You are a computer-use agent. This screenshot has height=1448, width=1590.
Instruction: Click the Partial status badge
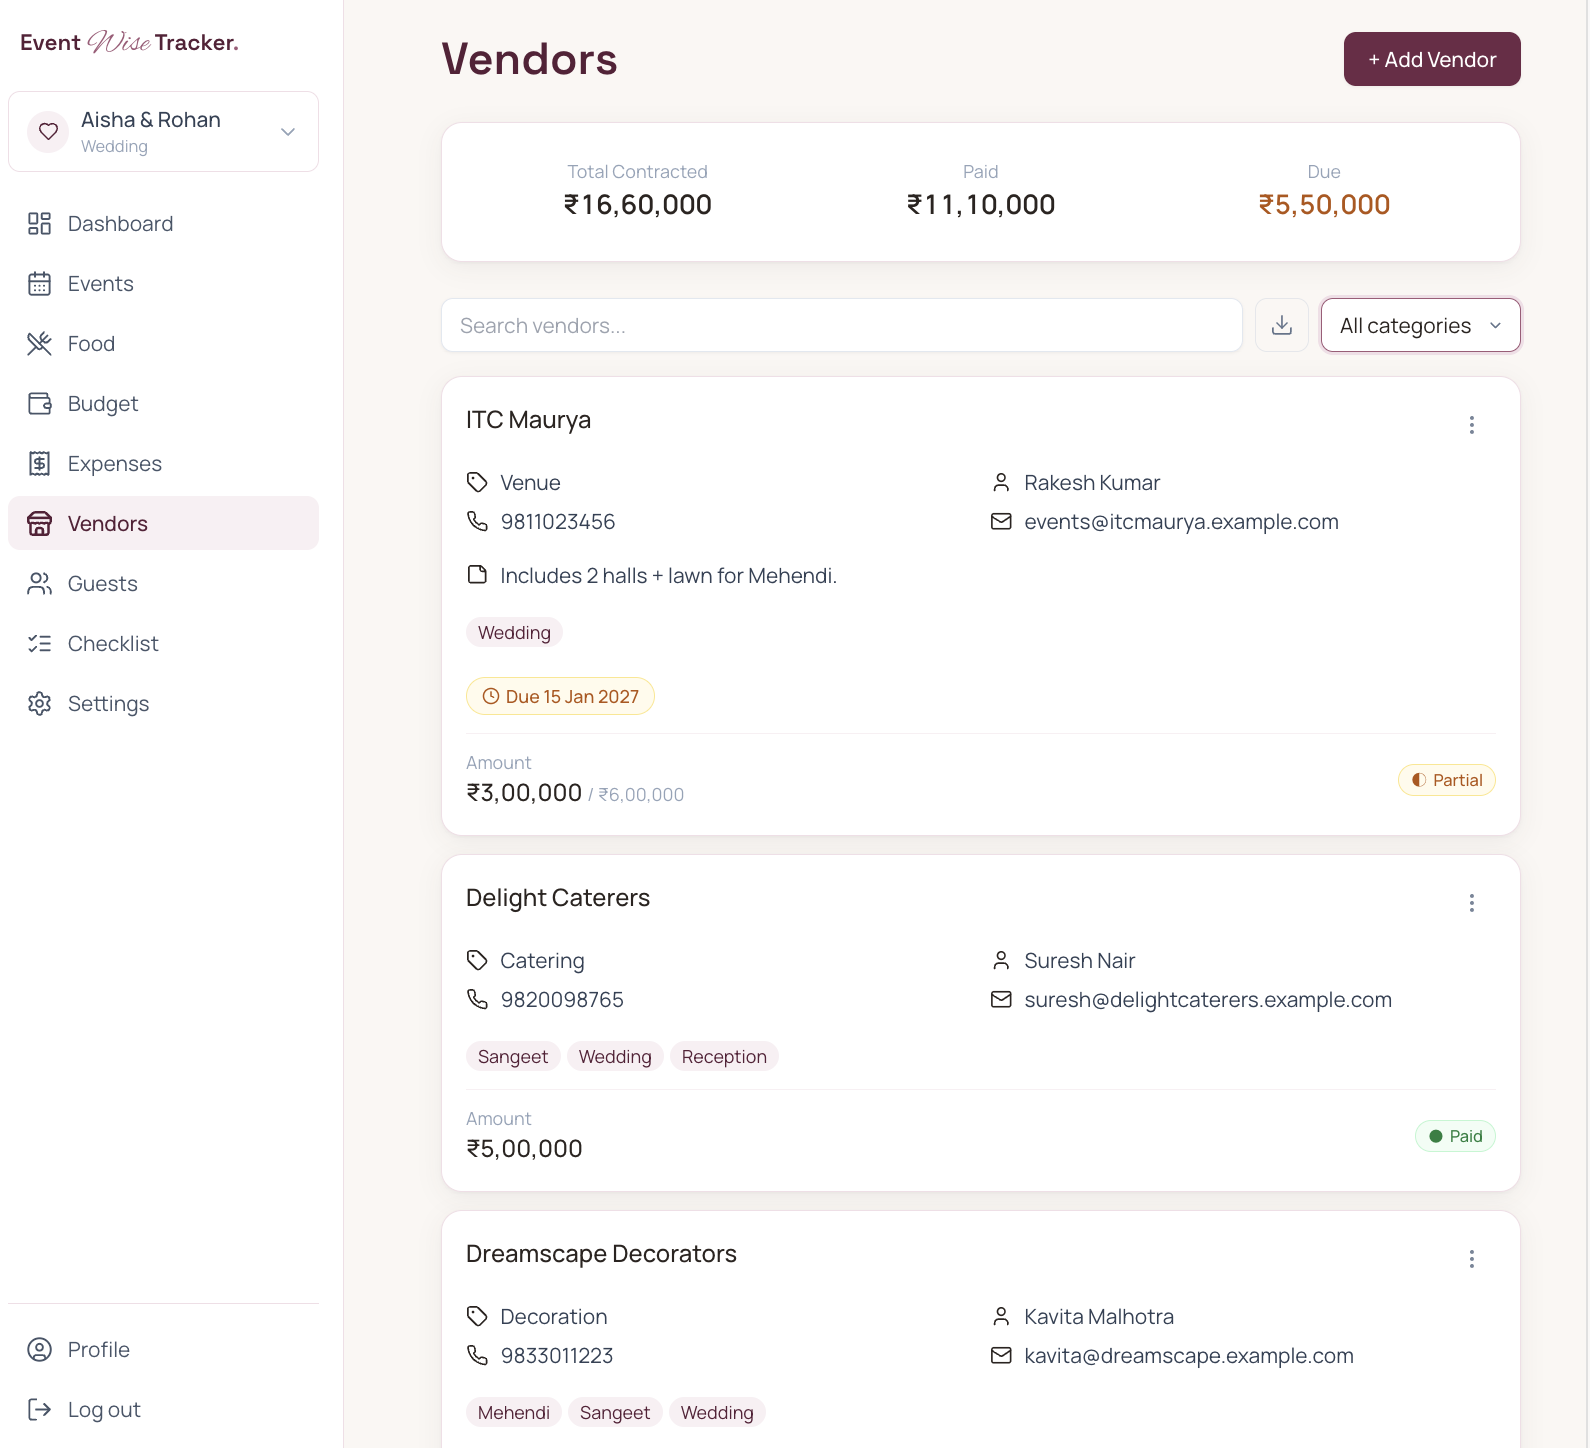pyautogui.click(x=1446, y=780)
